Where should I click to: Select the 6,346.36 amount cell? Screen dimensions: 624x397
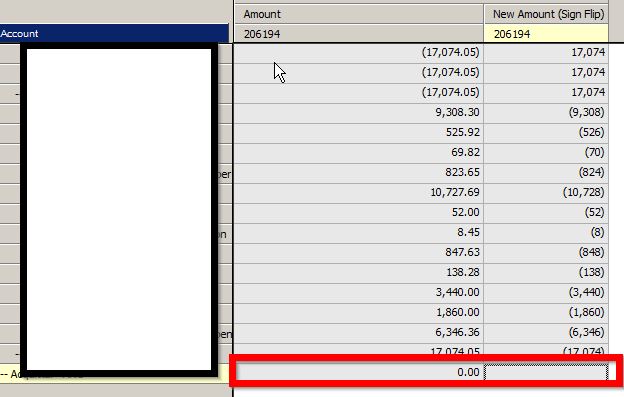359,333
